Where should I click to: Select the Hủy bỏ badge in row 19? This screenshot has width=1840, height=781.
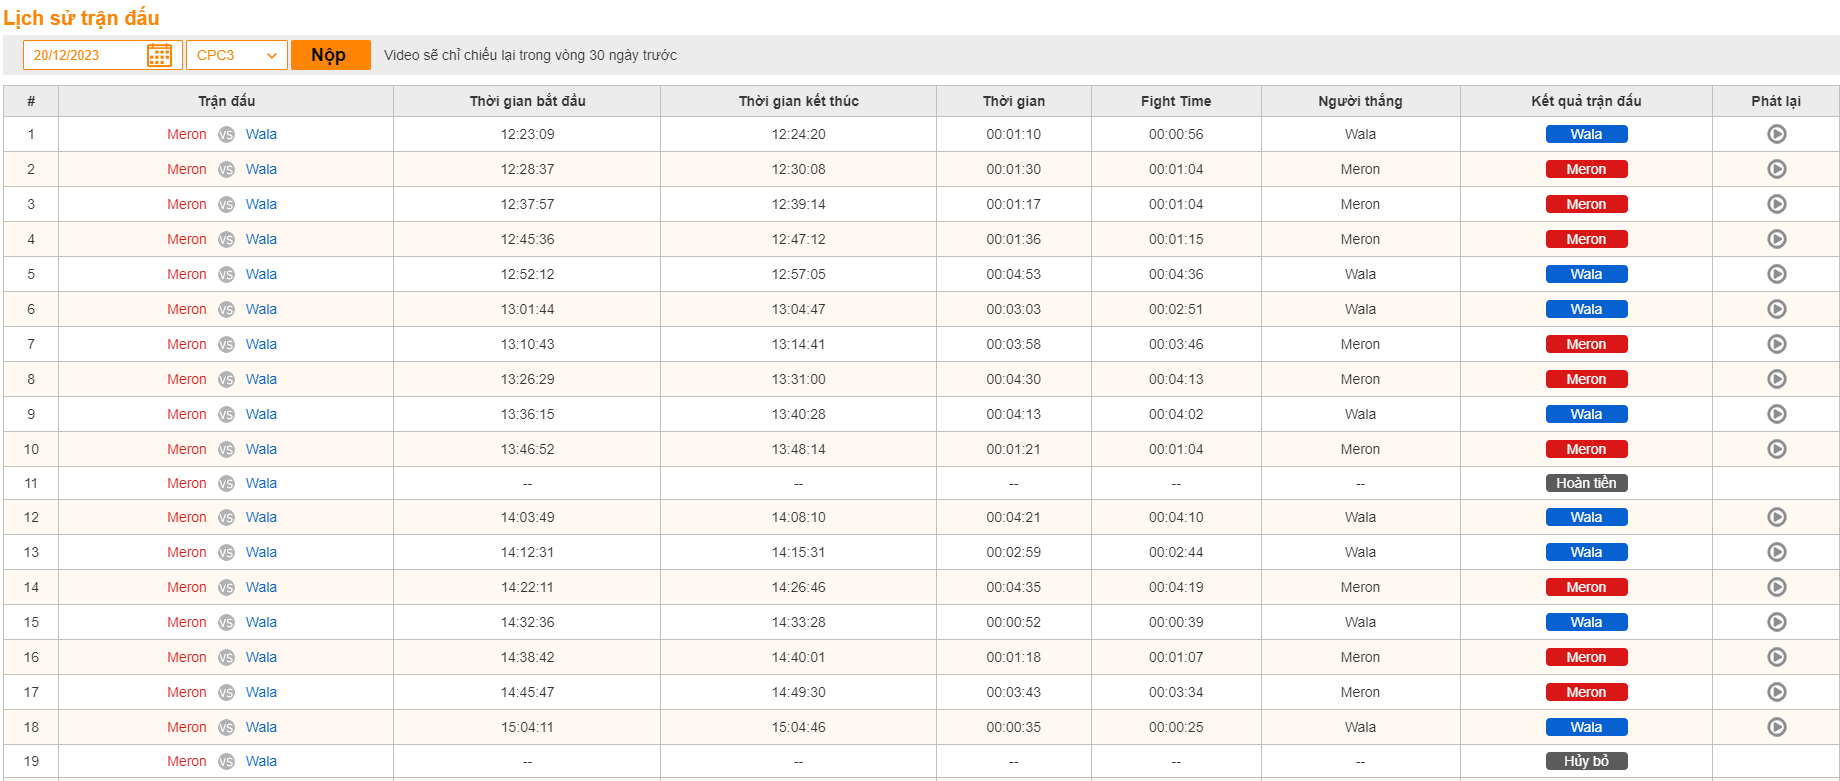pos(1586,761)
